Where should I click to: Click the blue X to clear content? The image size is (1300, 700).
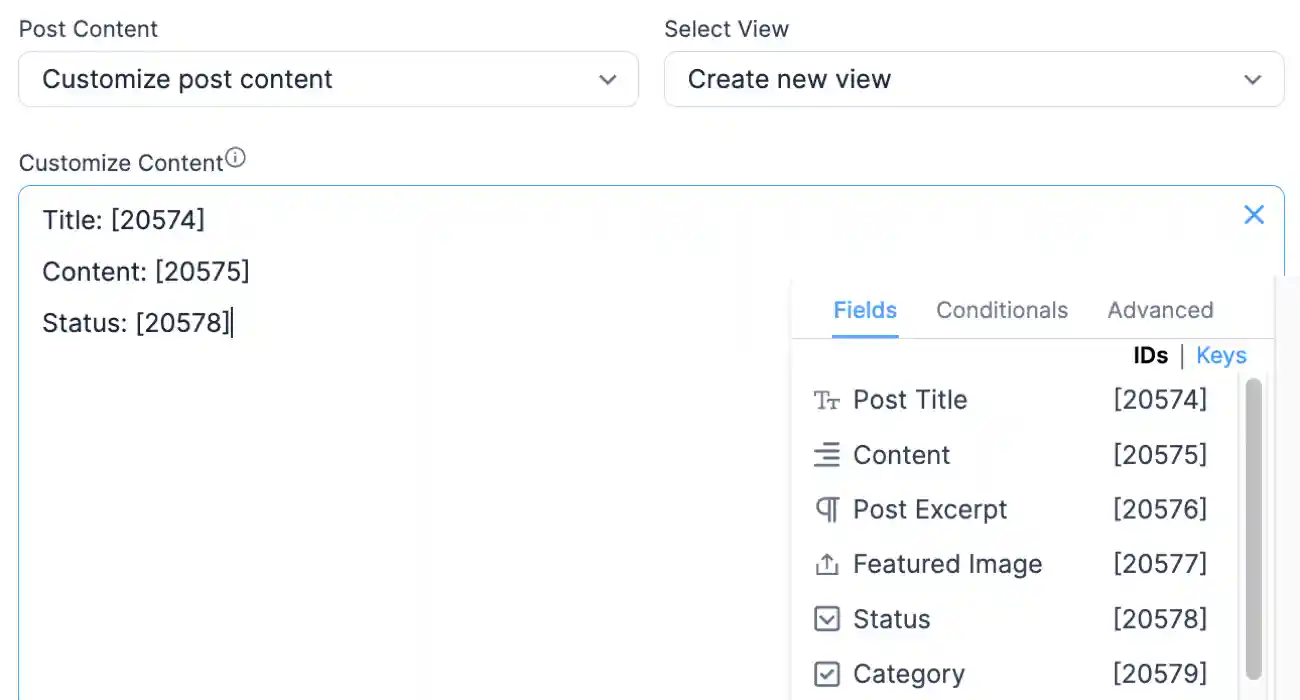coord(1254,214)
